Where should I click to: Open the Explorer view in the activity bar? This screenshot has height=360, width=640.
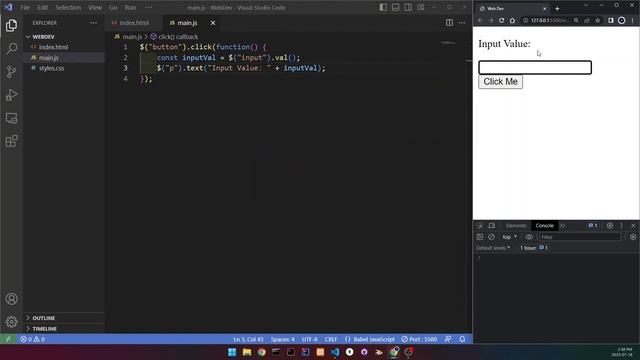tap(11, 25)
